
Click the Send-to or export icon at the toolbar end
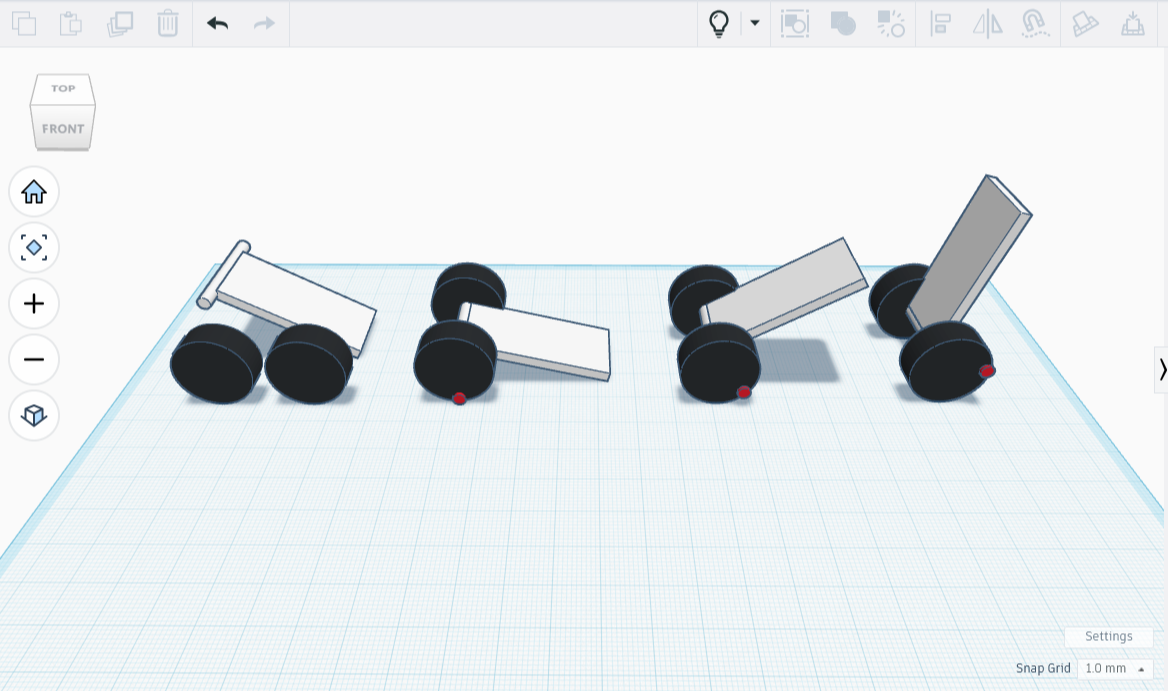[1133, 23]
